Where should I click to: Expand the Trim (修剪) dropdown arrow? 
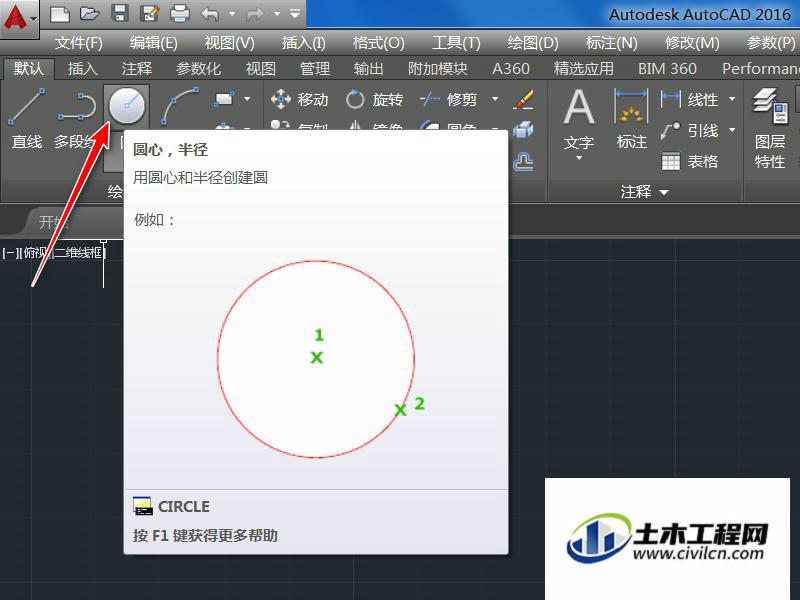(495, 98)
